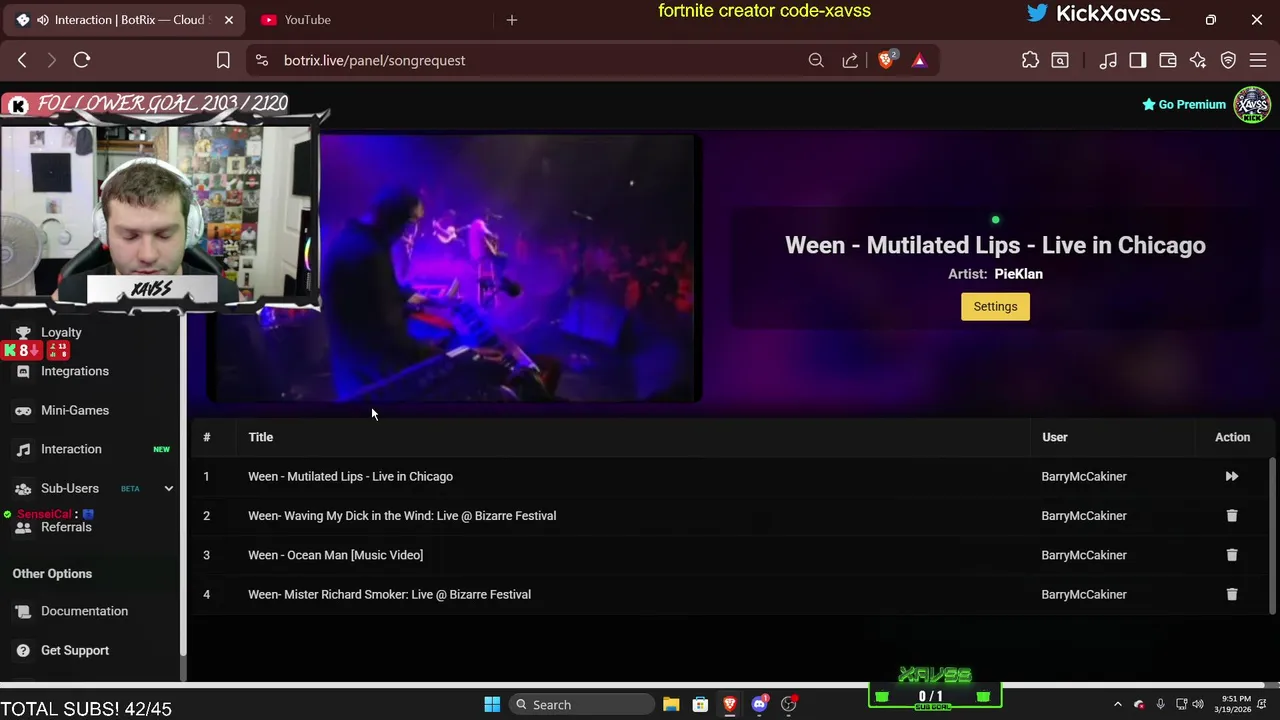Open Loyalty in the sidebar
Viewport: 1280px width, 720px height.
click(61, 332)
